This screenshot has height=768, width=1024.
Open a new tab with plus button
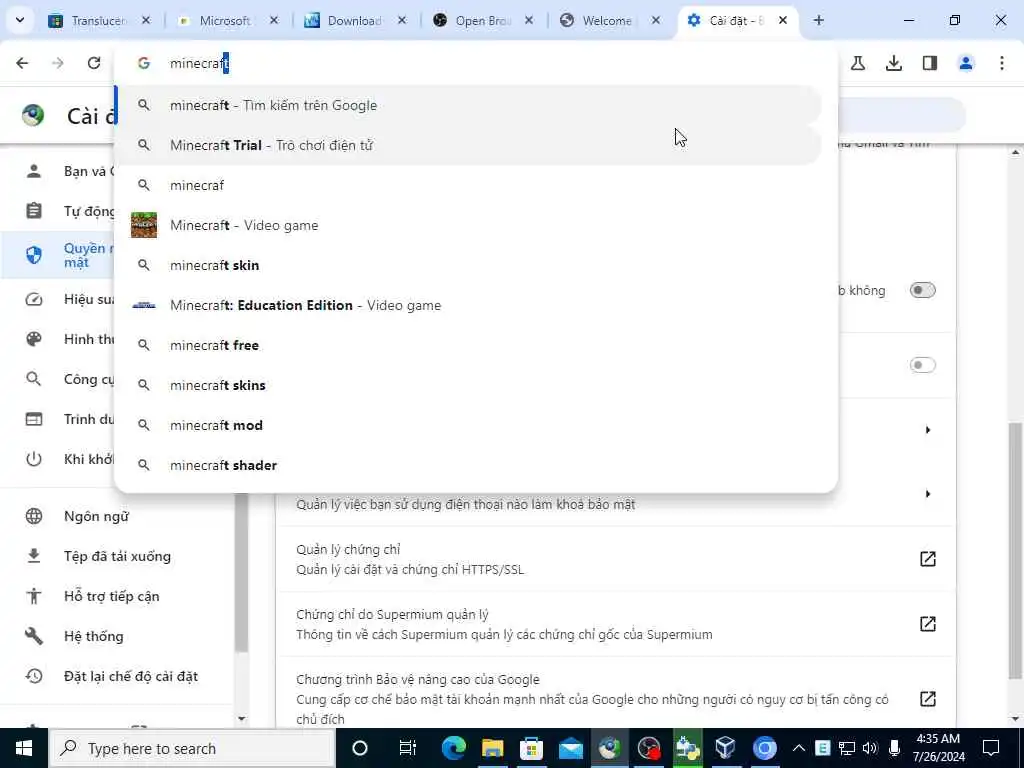tap(818, 20)
